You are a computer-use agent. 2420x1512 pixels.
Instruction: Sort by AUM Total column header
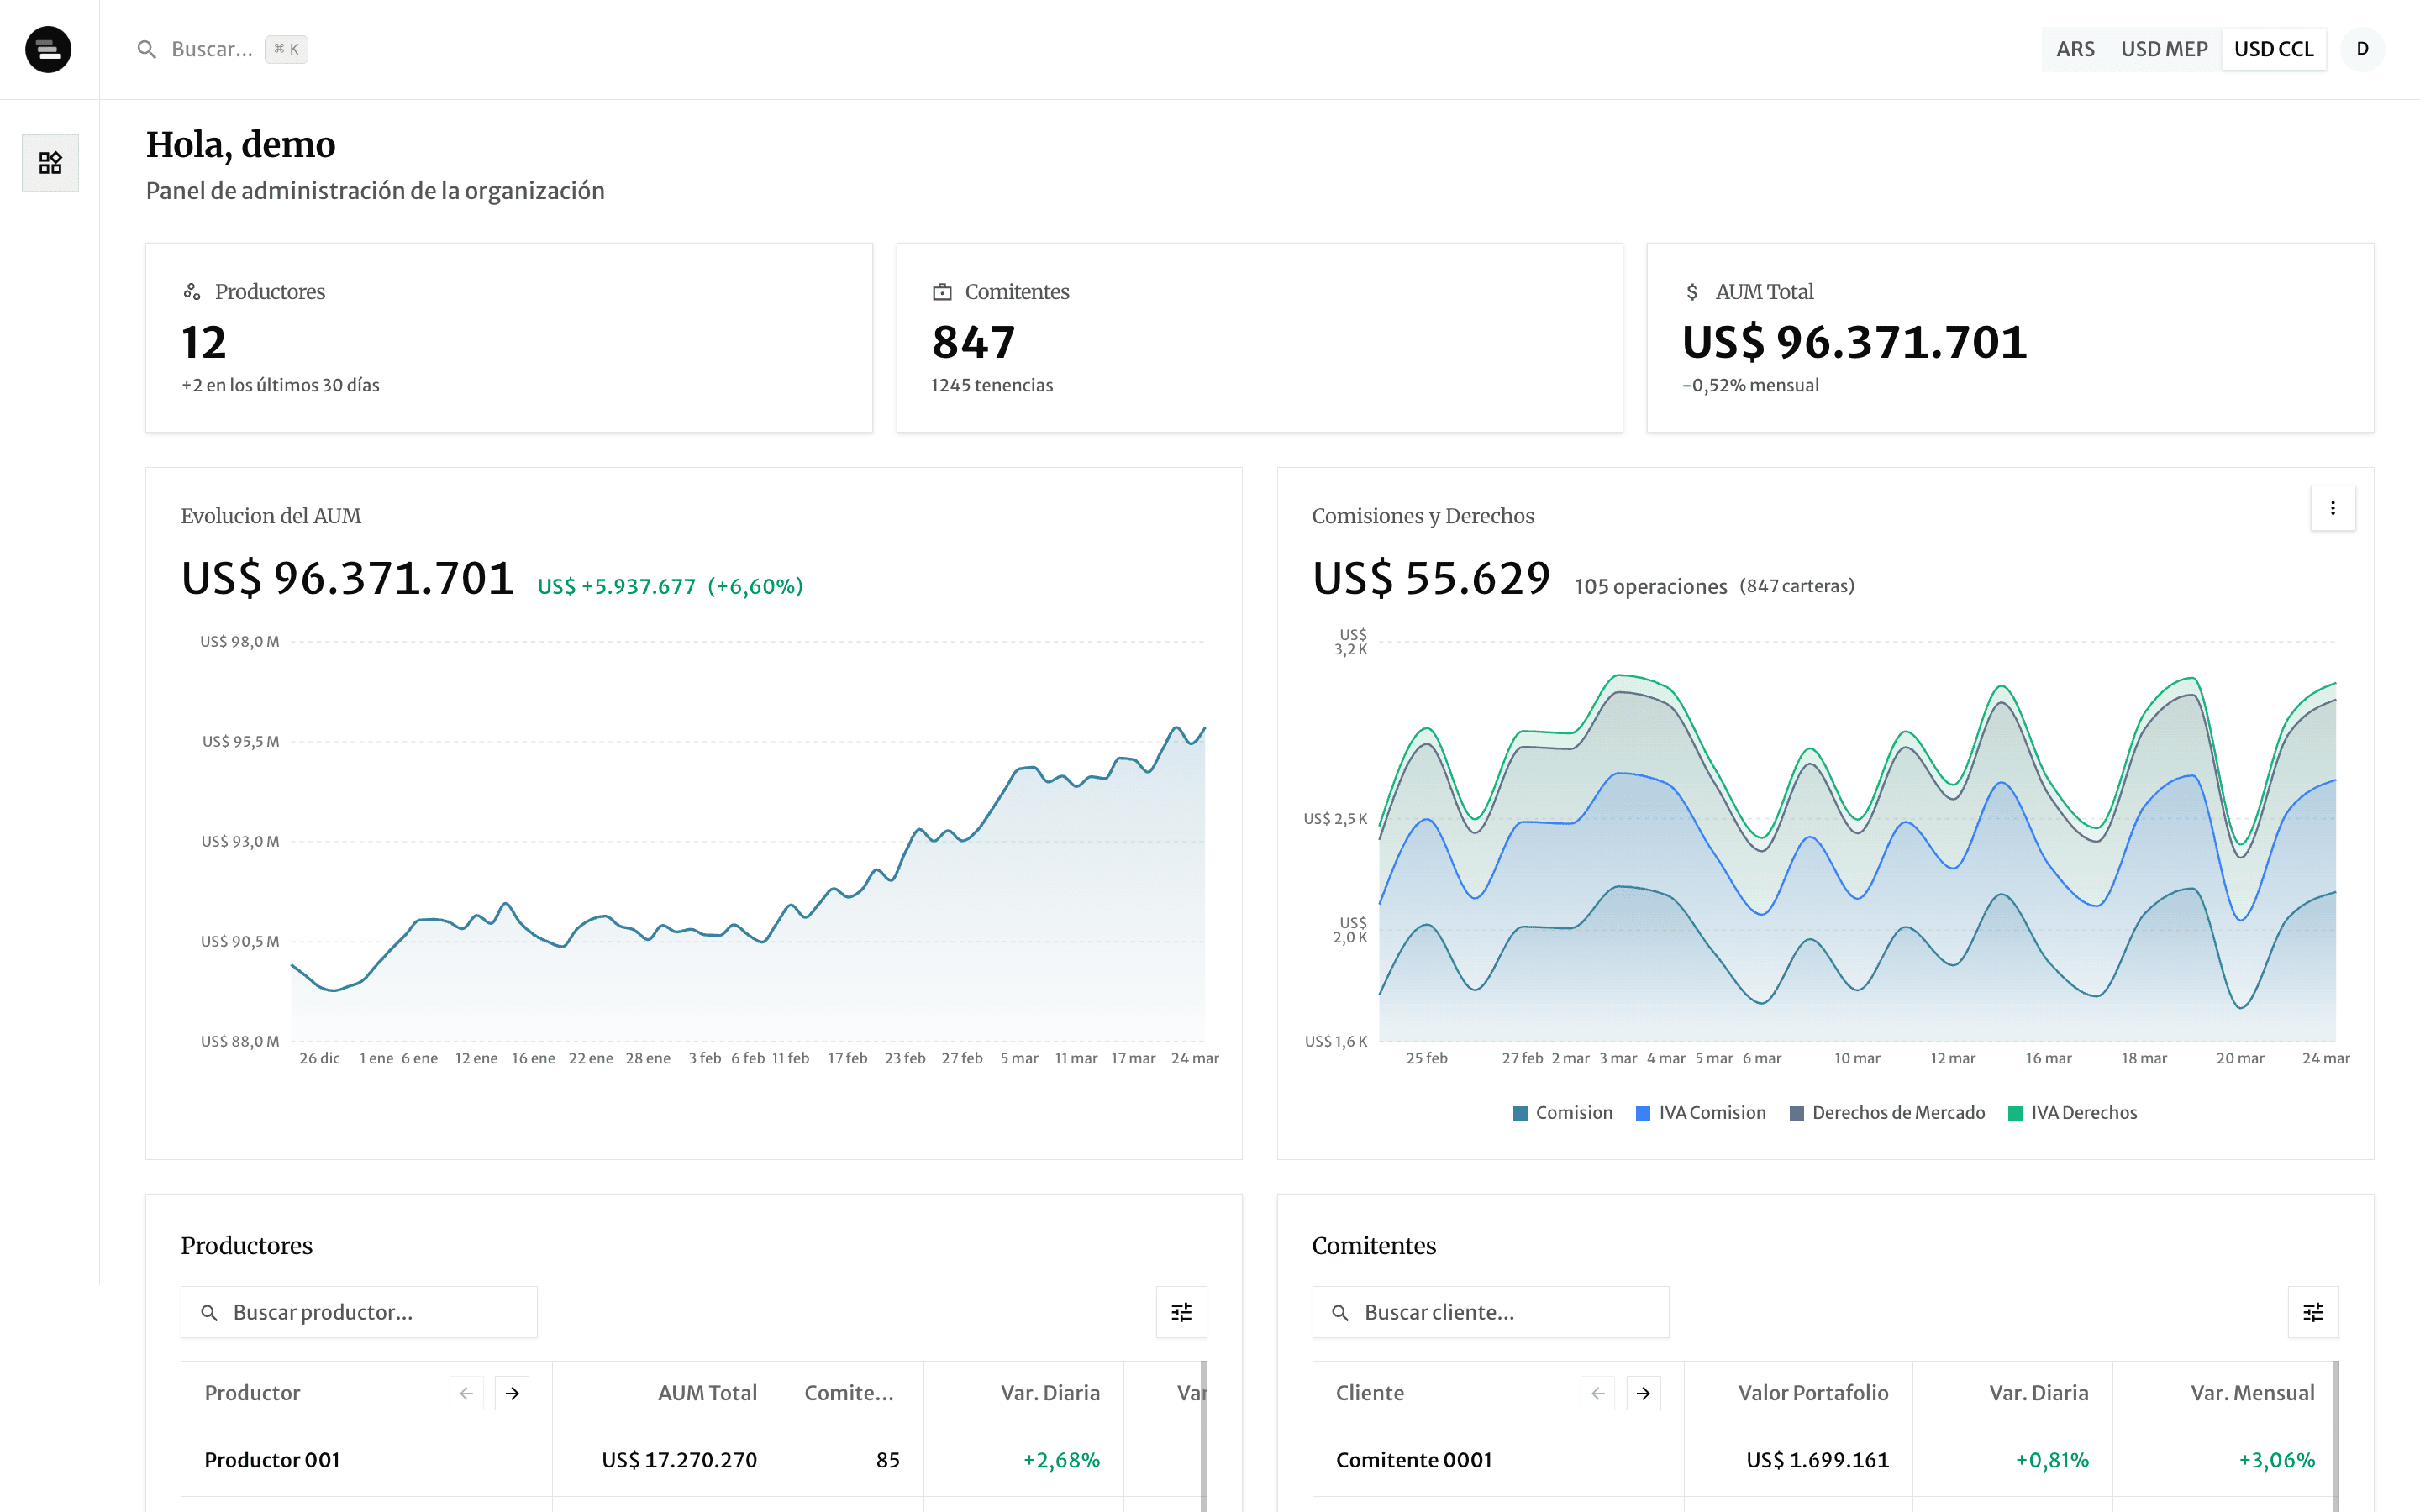pos(706,1393)
